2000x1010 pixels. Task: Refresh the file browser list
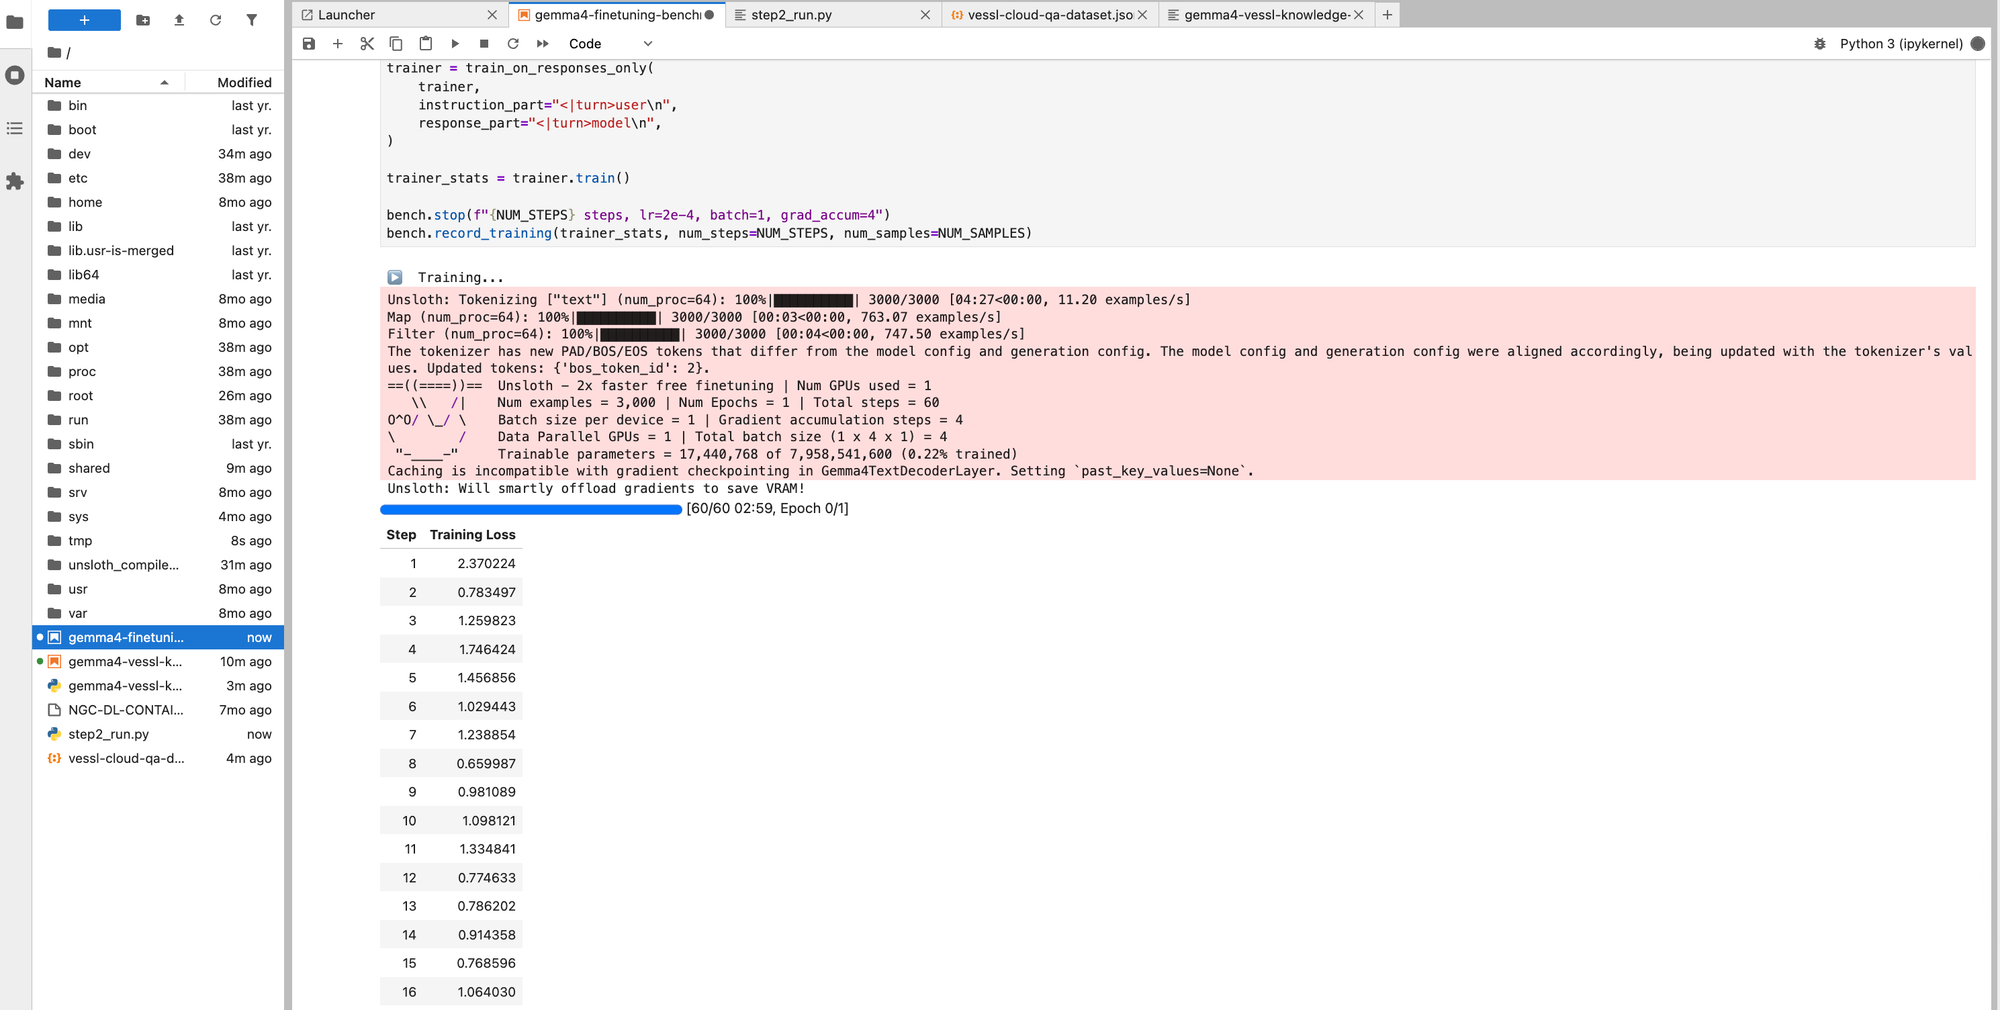tap(215, 20)
